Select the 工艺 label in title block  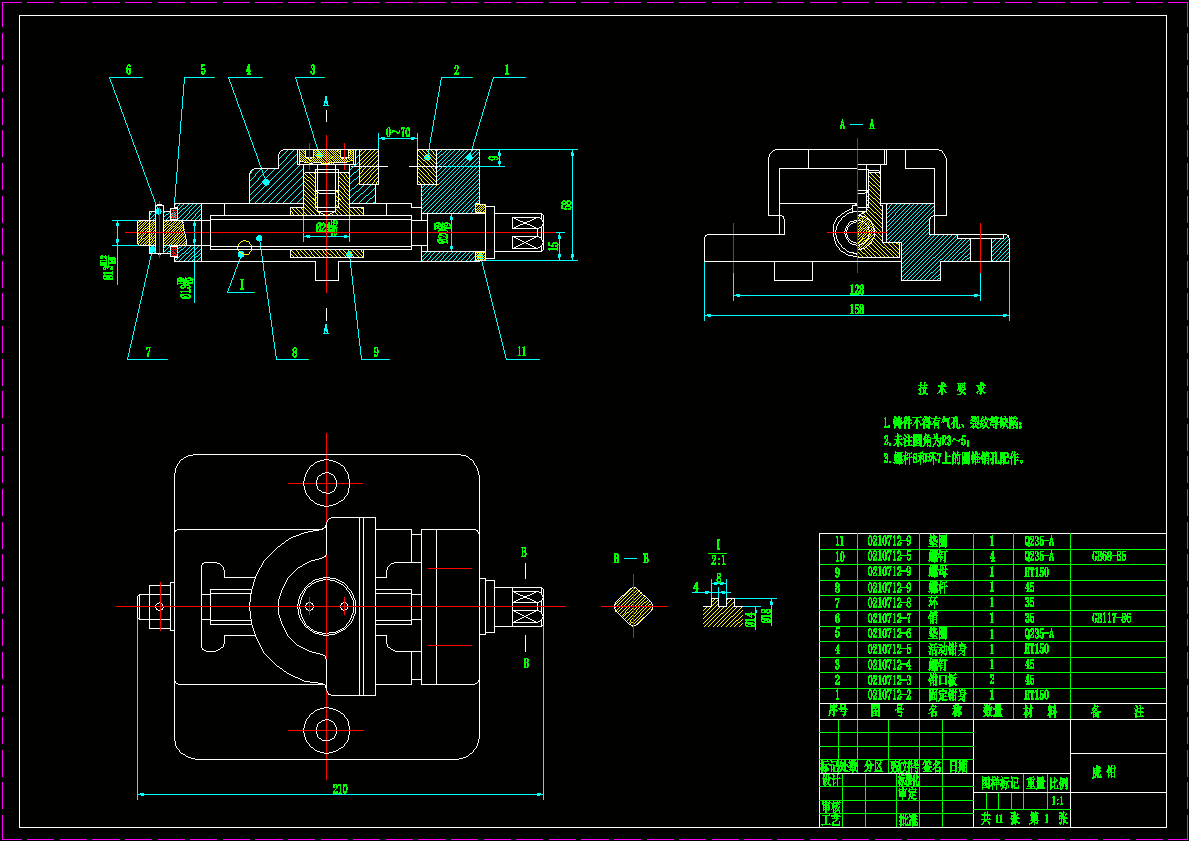point(831,820)
